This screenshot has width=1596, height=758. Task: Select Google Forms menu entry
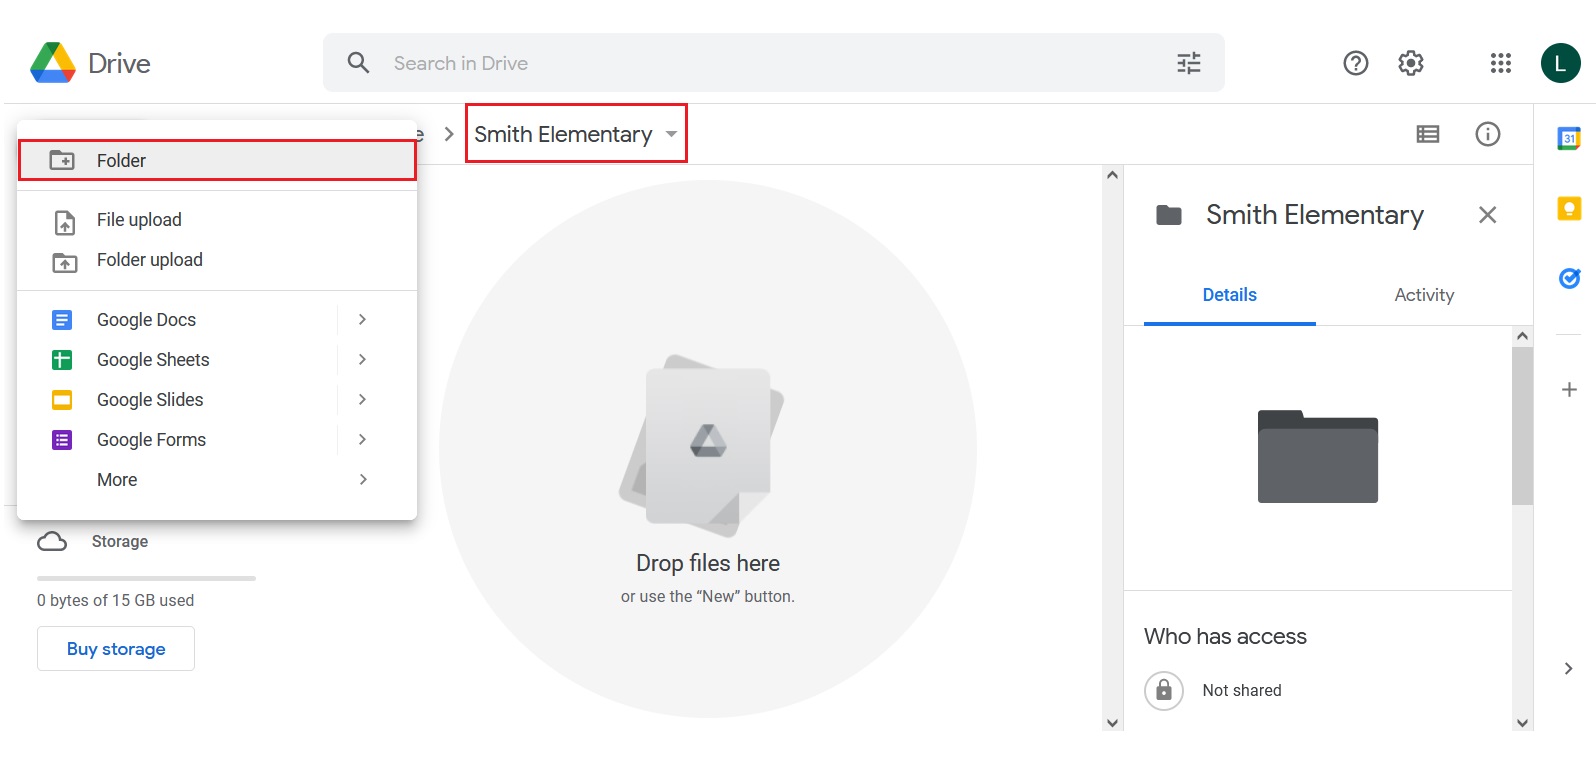pos(217,440)
